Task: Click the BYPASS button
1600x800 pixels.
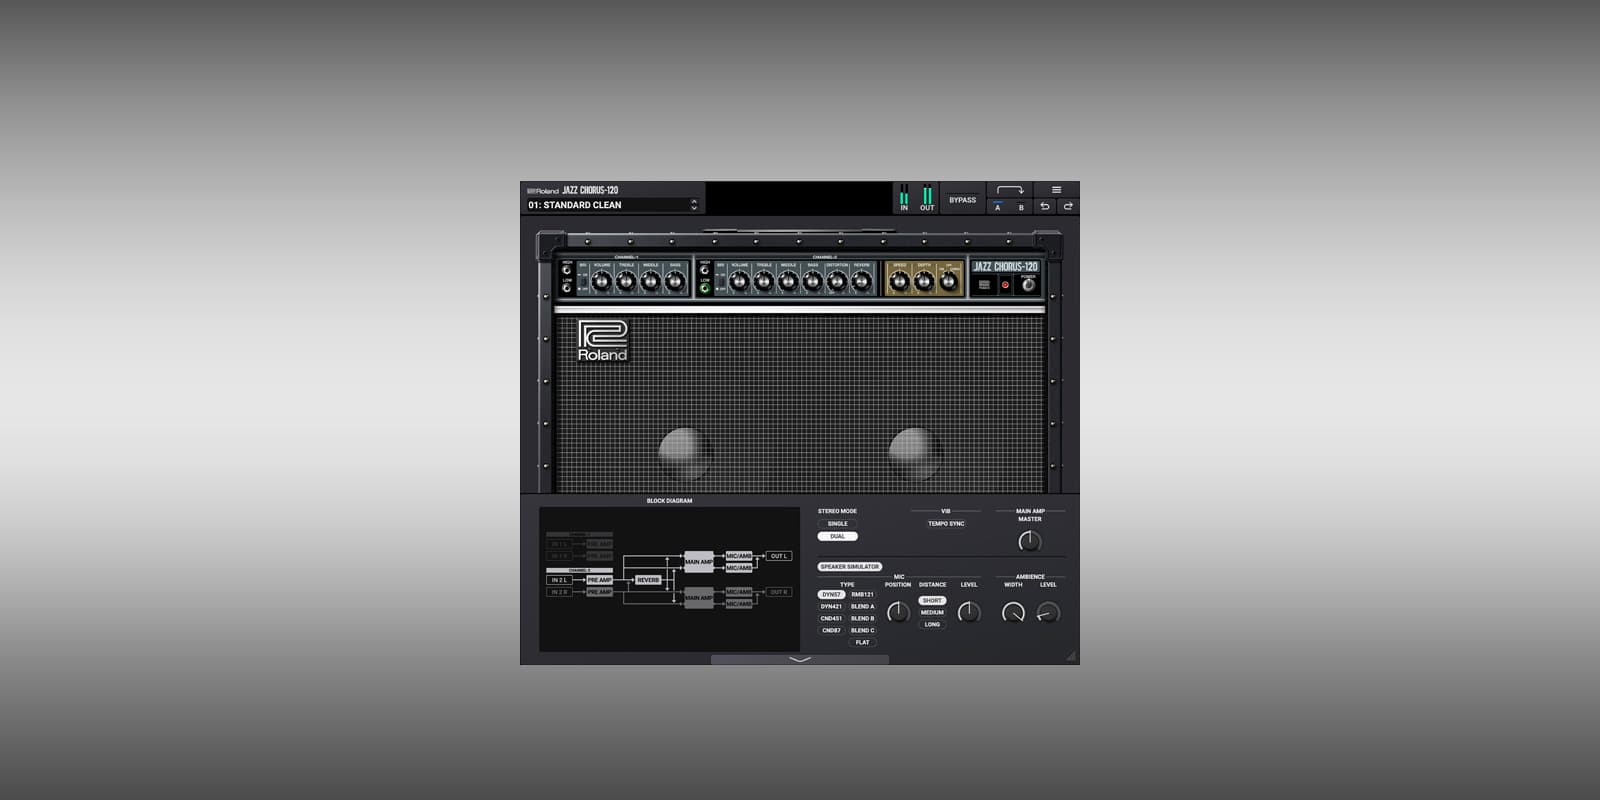Action: point(962,200)
